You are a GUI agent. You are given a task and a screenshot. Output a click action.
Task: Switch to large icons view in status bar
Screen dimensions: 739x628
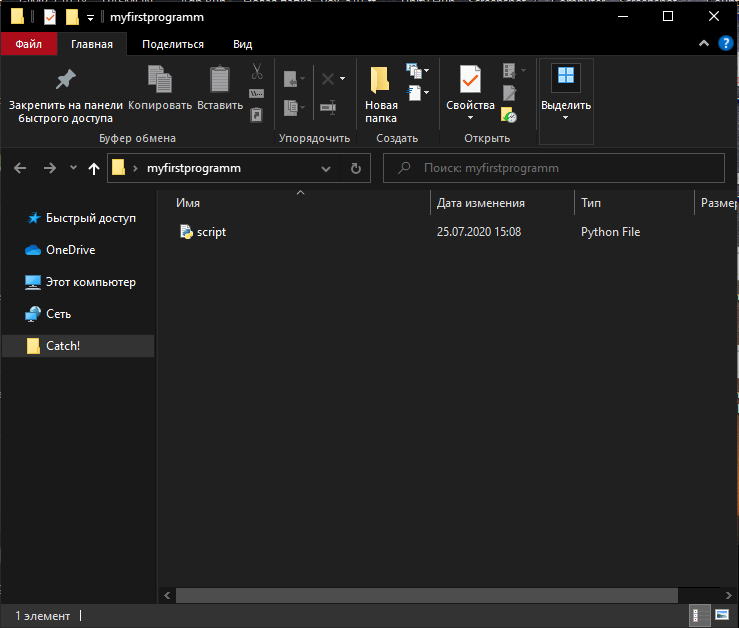coord(722,615)
